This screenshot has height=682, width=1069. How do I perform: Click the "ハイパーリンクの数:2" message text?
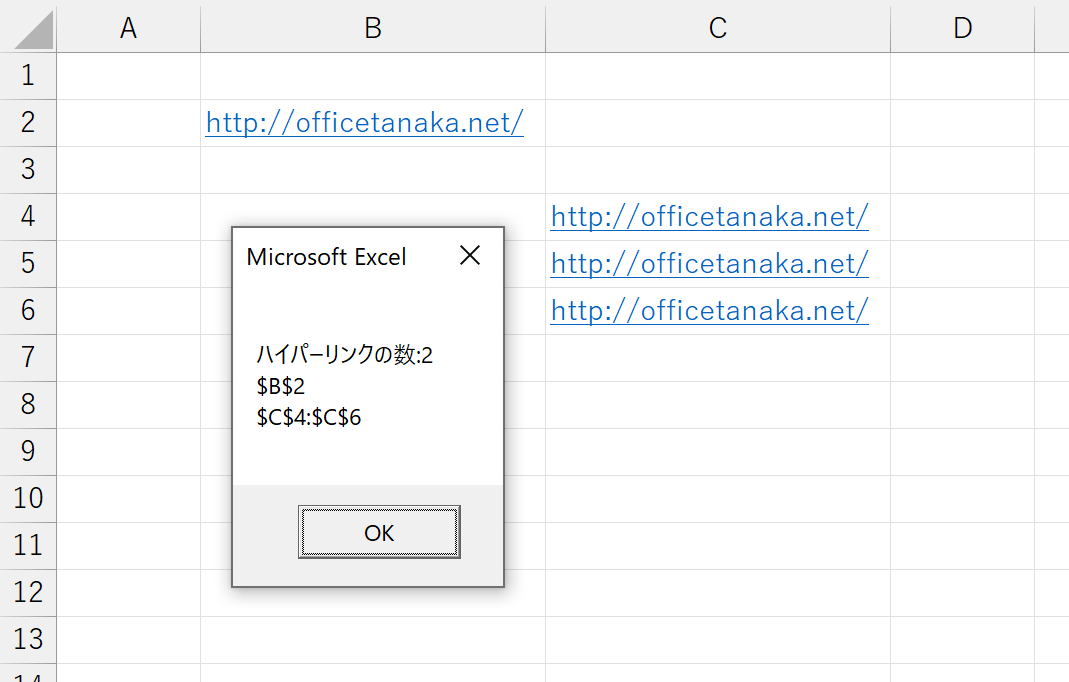[x=344, y=355]
